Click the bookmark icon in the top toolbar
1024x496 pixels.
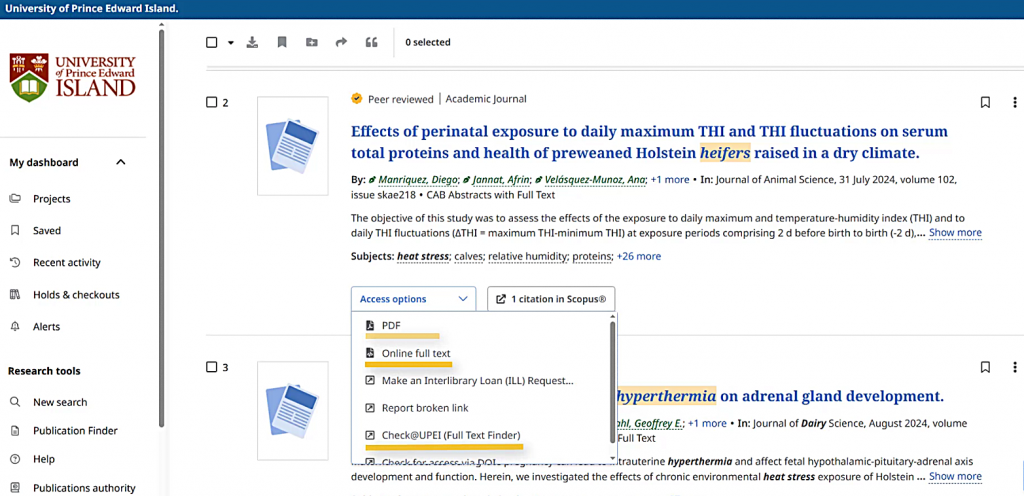(x=282, y=42)
